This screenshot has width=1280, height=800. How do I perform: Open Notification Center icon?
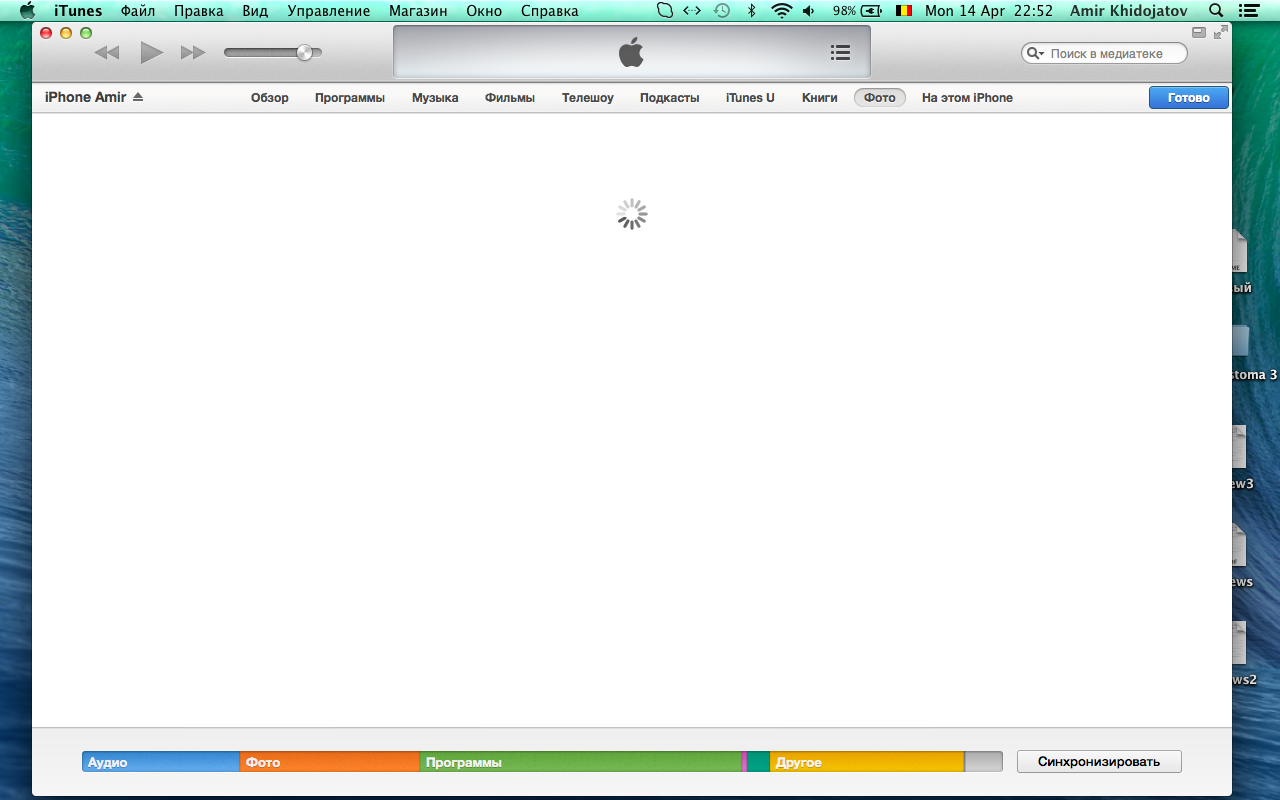[1249, 11]
